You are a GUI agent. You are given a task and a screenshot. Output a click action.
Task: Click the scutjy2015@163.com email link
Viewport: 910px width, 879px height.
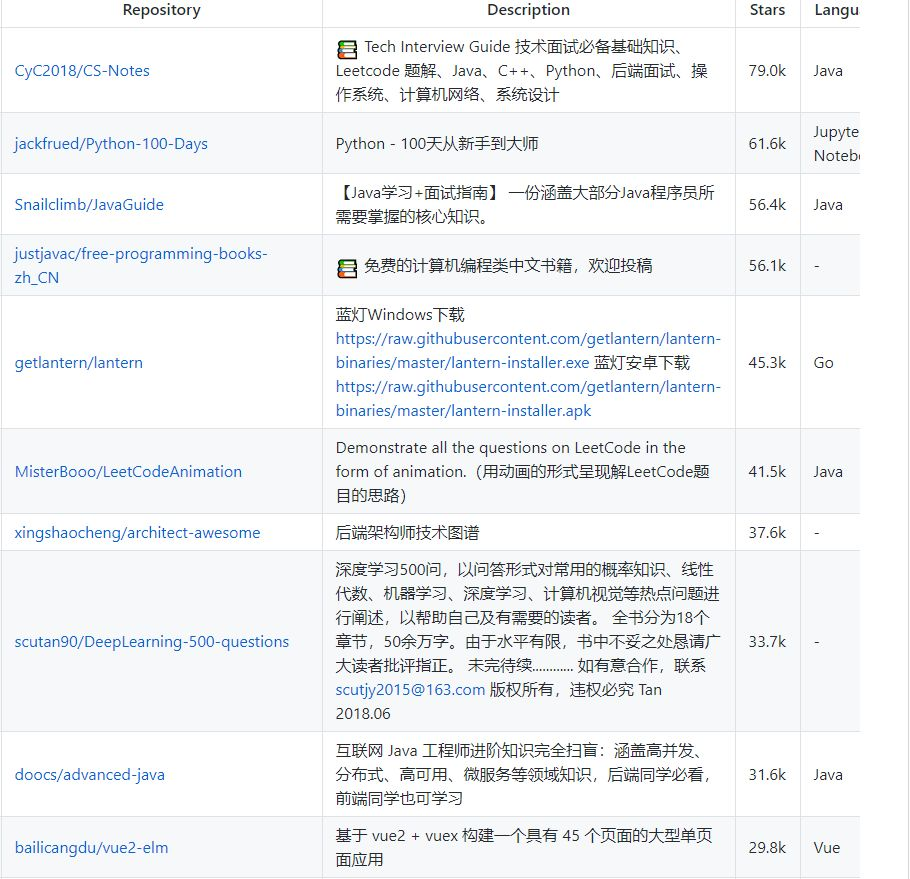pyautogui.click(x=410, y=689)
